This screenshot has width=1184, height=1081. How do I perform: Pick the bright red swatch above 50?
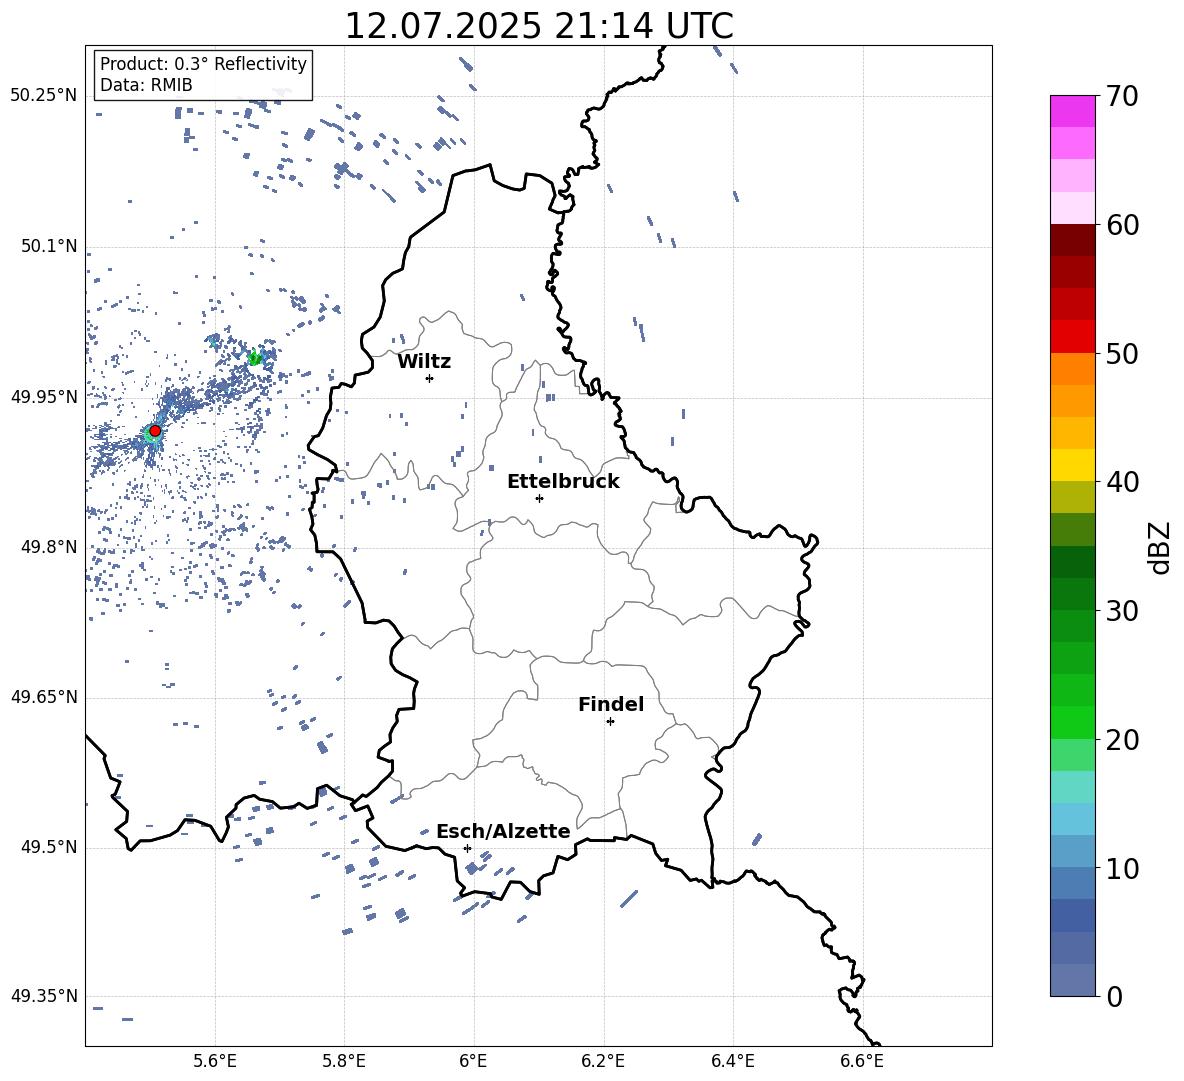point(1072,337)
